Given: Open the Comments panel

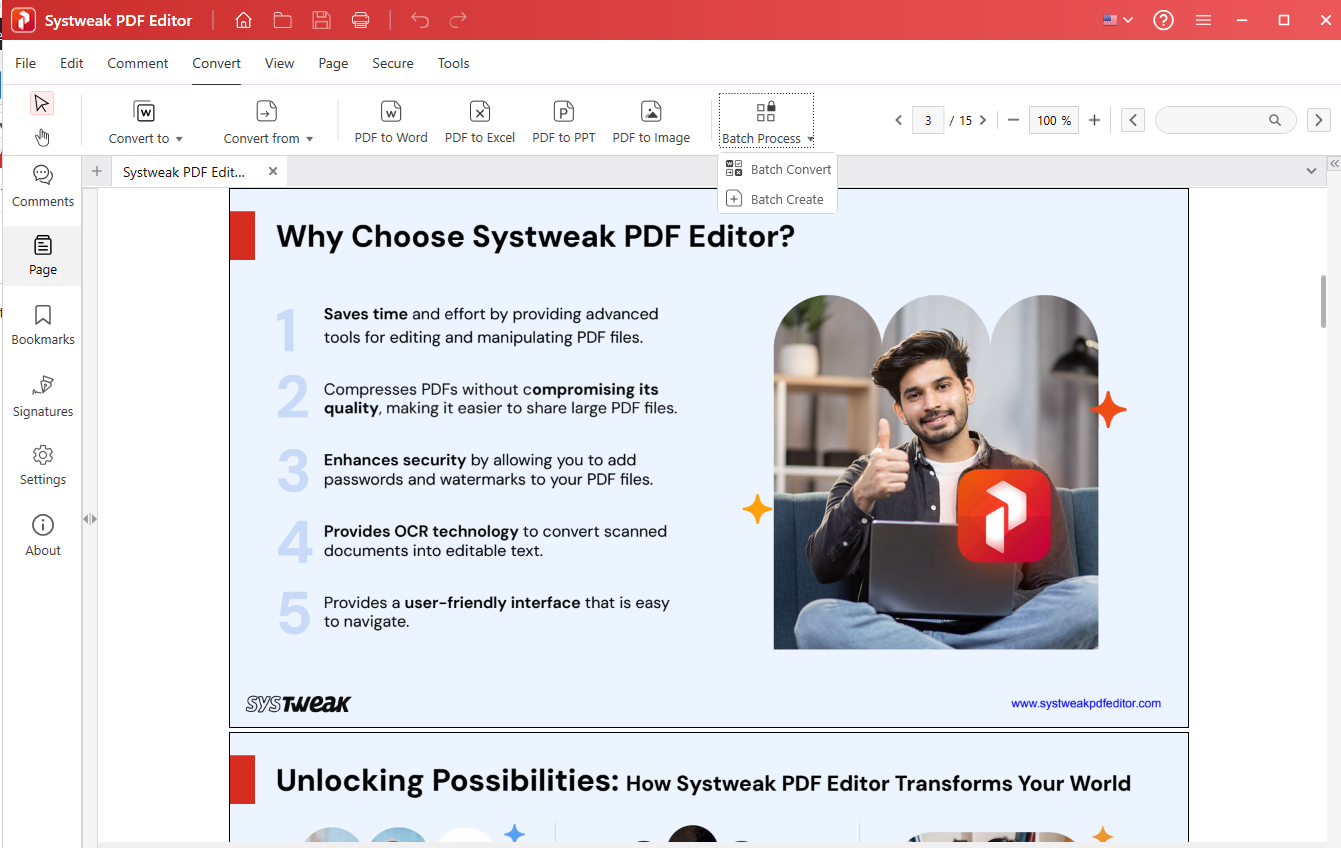Looking at the screenshot, I should [x=42, y=185].
